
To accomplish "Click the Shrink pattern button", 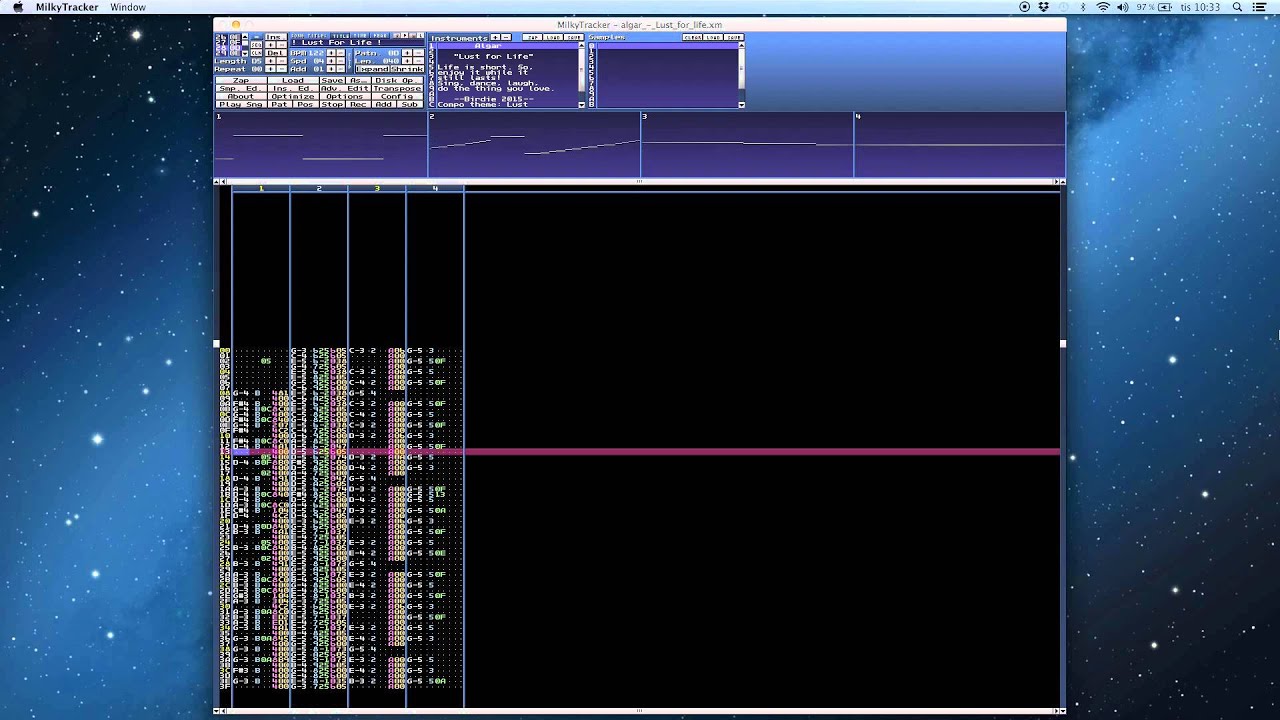I will [x=406, y=69].
